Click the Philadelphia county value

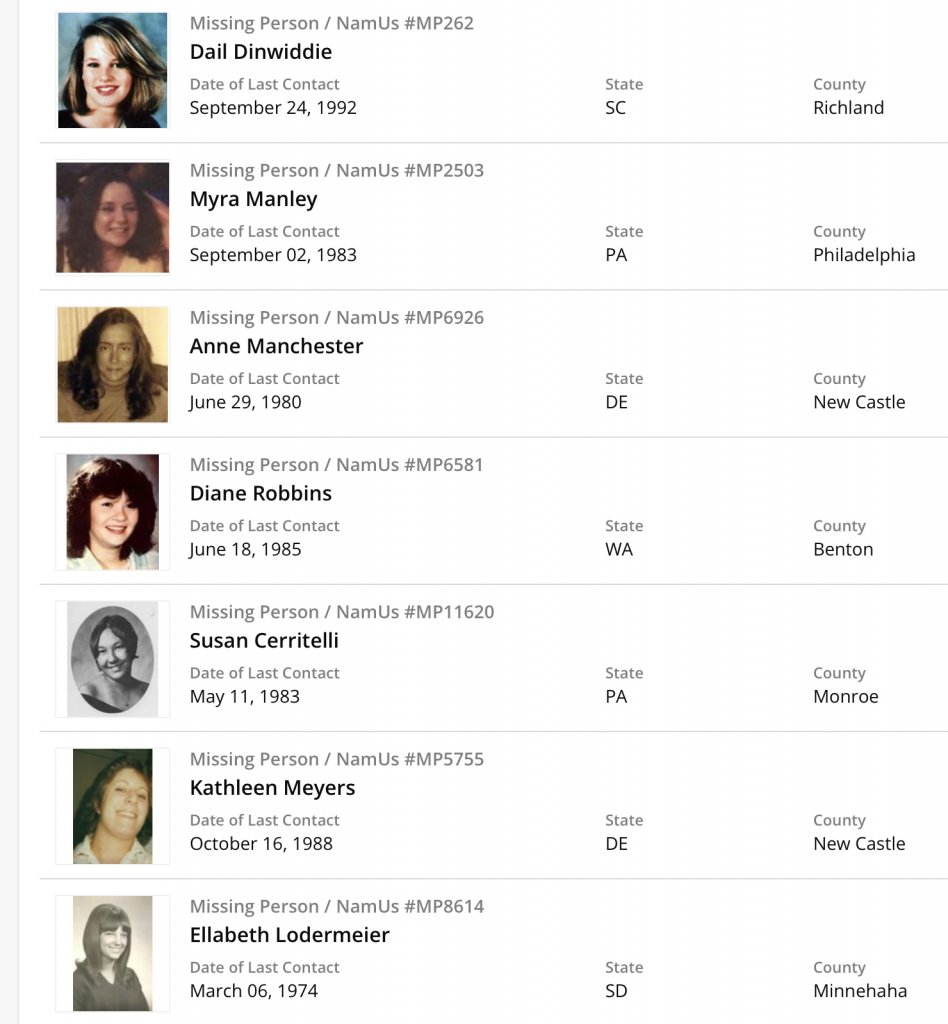point(864,255)
